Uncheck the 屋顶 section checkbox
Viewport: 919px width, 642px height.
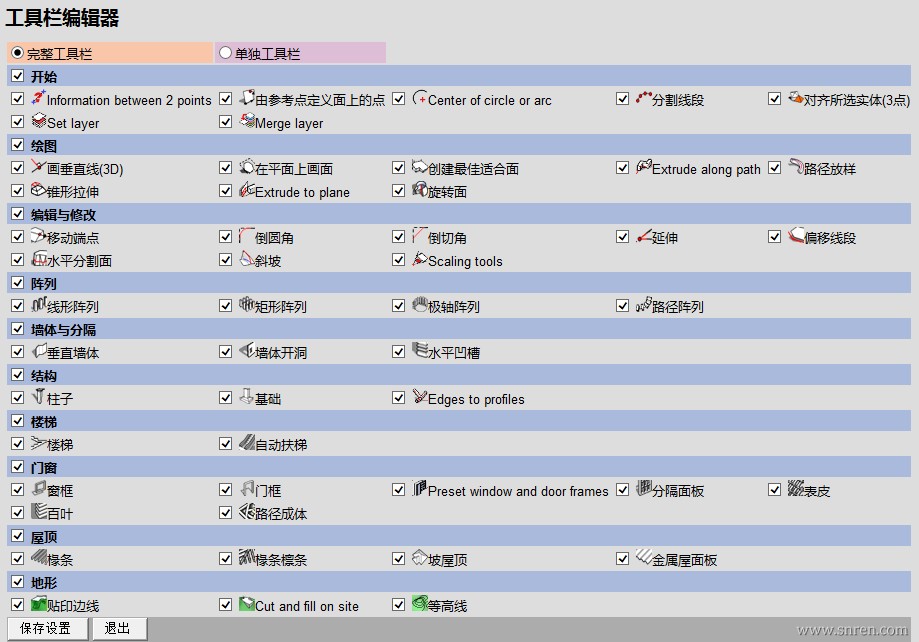tap(18, 536)
